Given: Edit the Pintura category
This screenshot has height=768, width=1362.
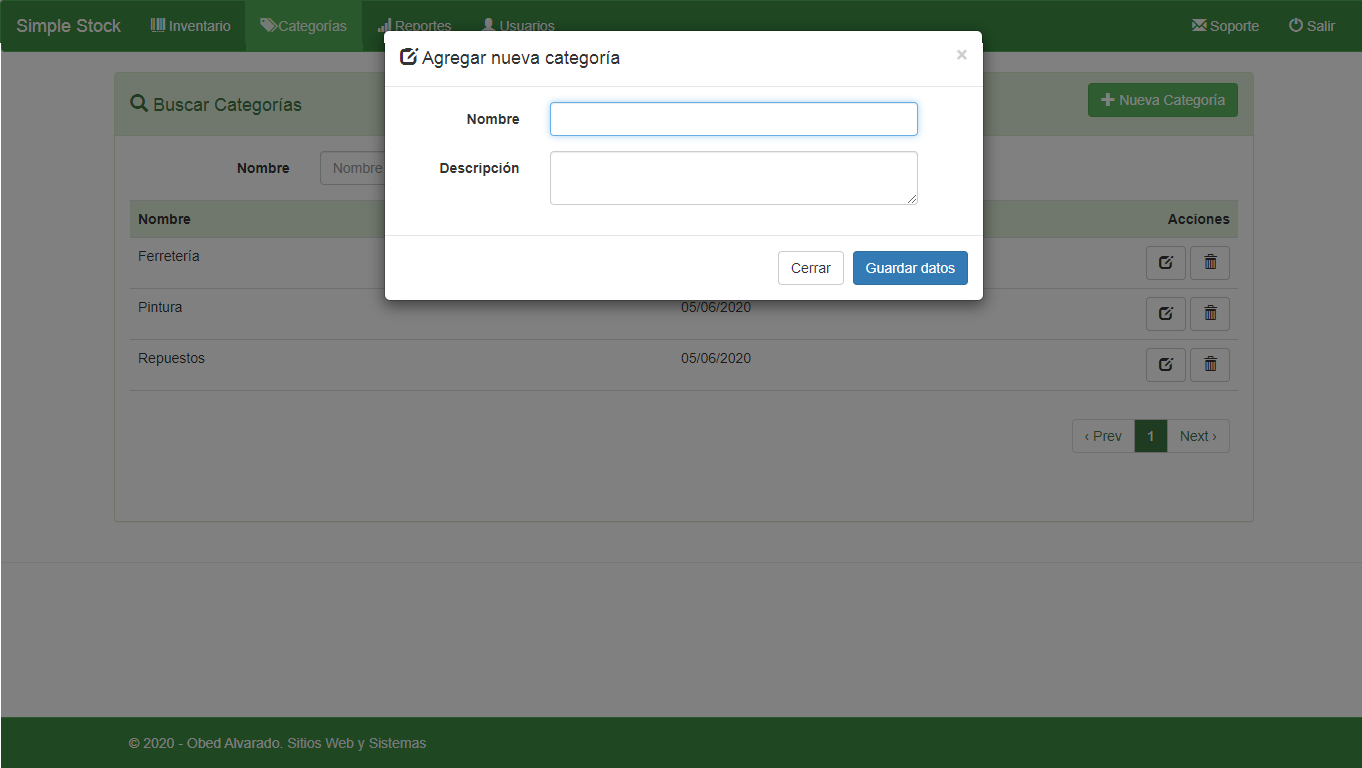Looking at the screenshot, I should click(x=1165, y=314).
